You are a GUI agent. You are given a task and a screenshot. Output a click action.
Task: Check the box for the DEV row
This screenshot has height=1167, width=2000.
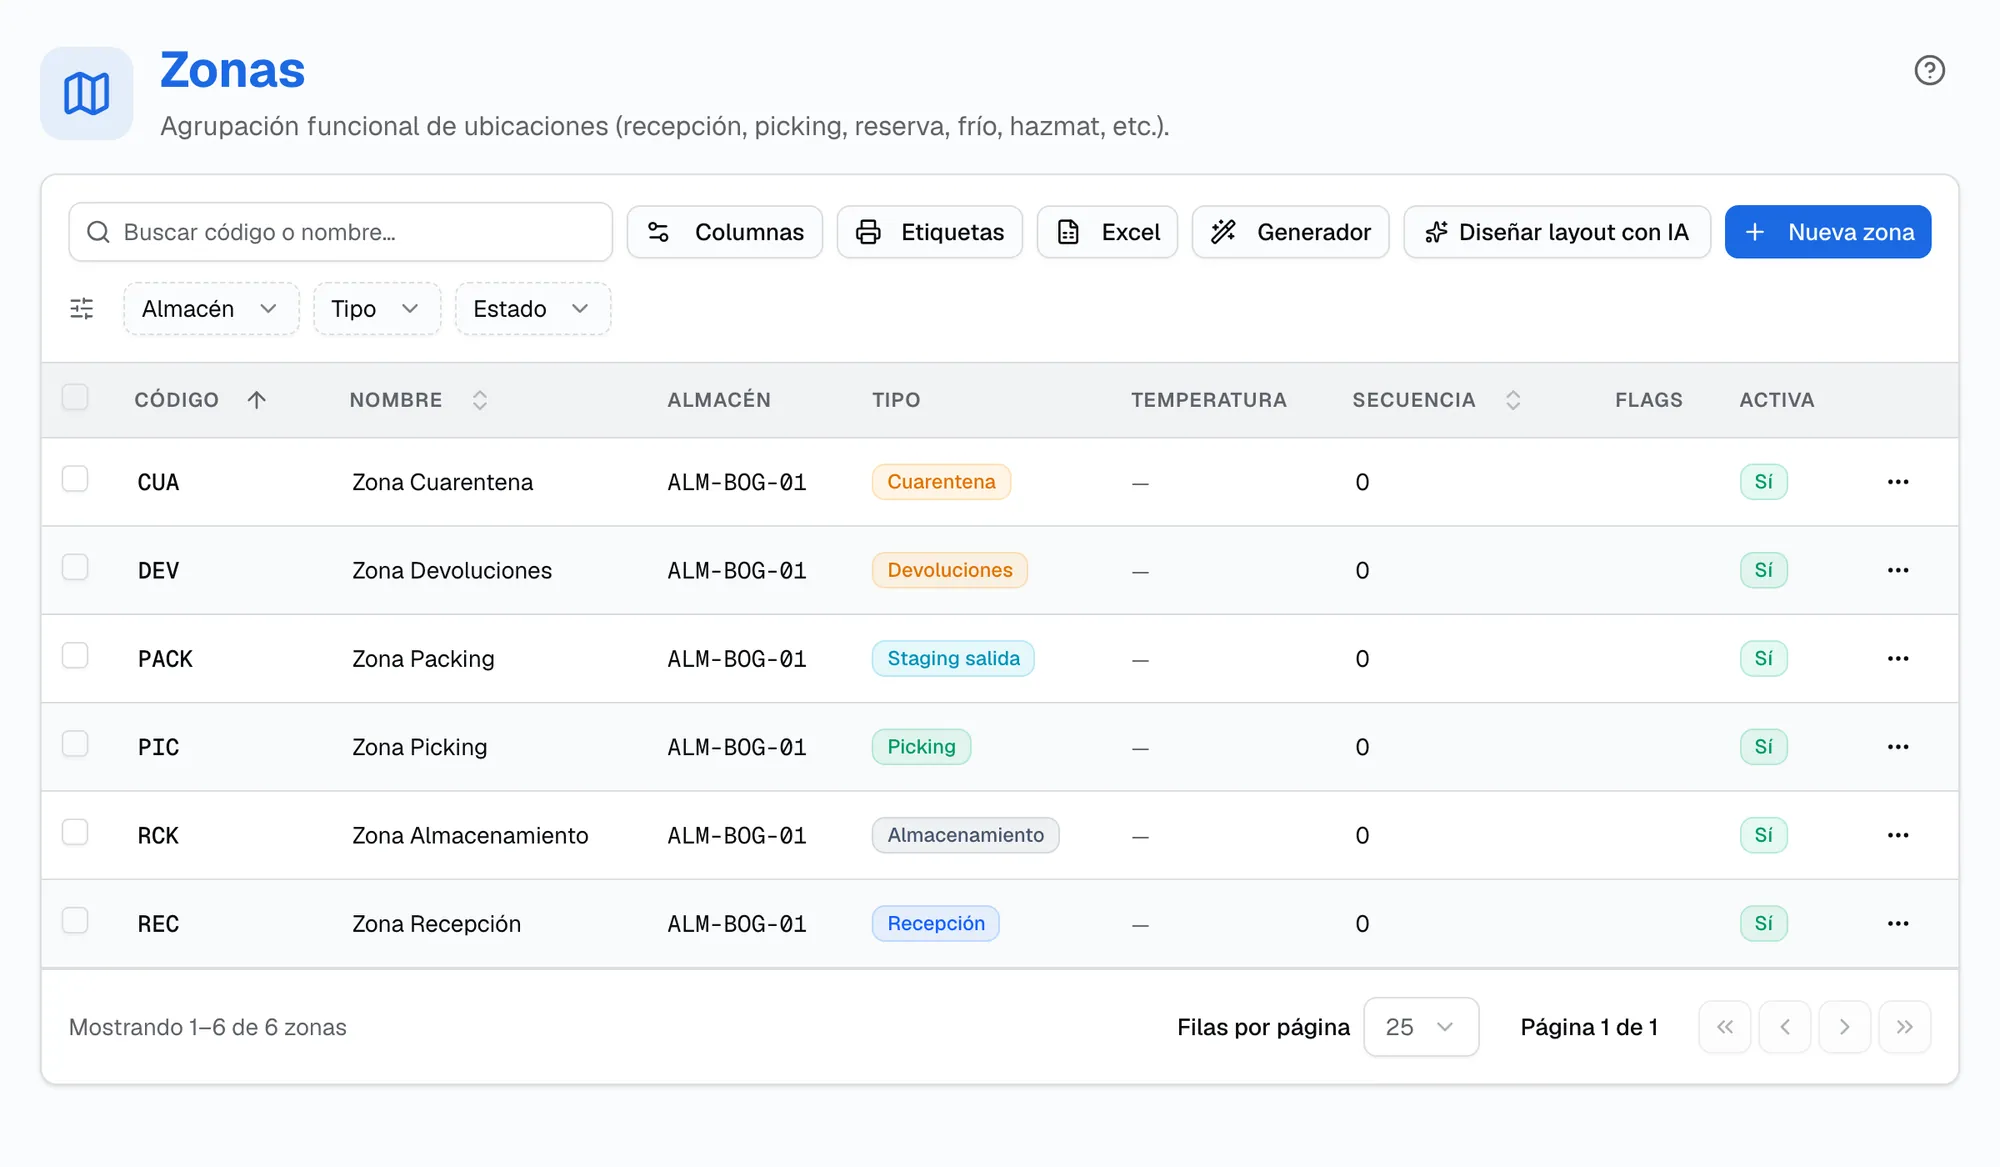75,567
